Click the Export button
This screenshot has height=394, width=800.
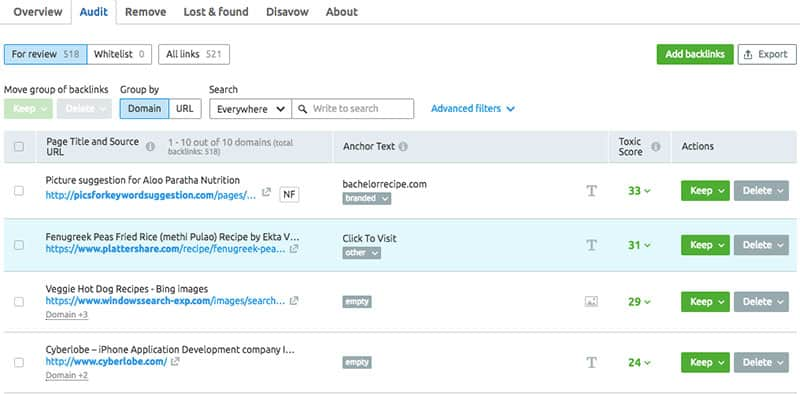pyautogui.click(x=767, y=54)
